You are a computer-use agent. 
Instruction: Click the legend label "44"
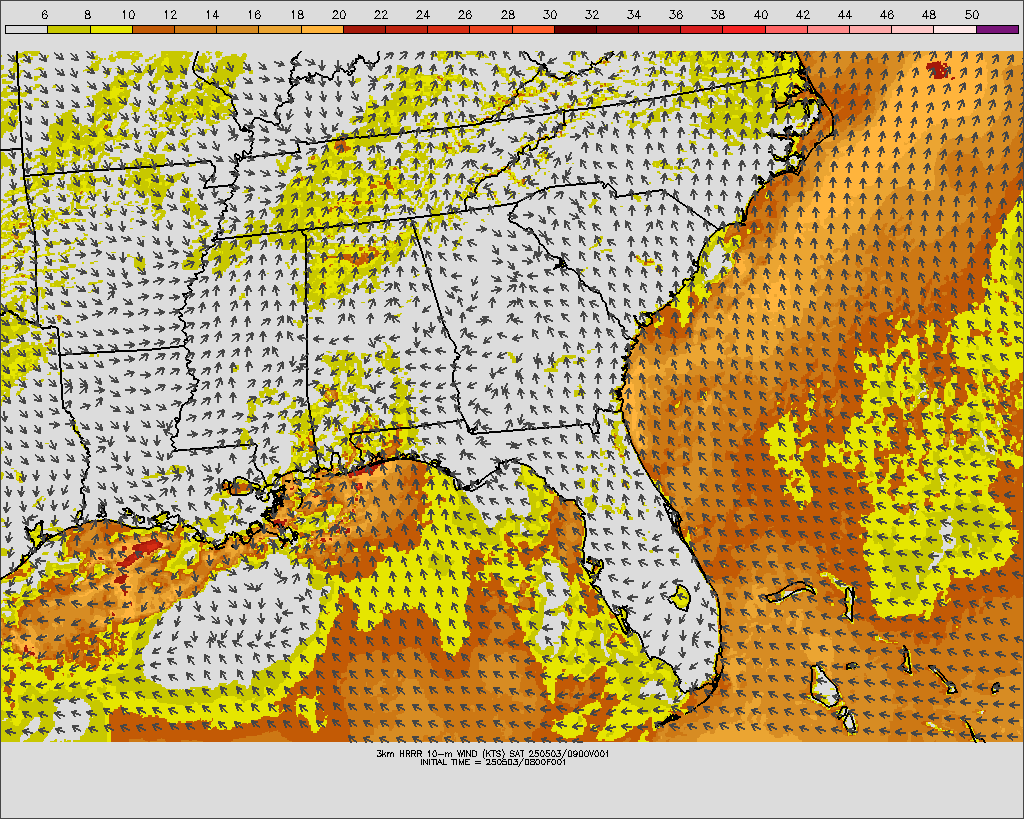point(844,14)
